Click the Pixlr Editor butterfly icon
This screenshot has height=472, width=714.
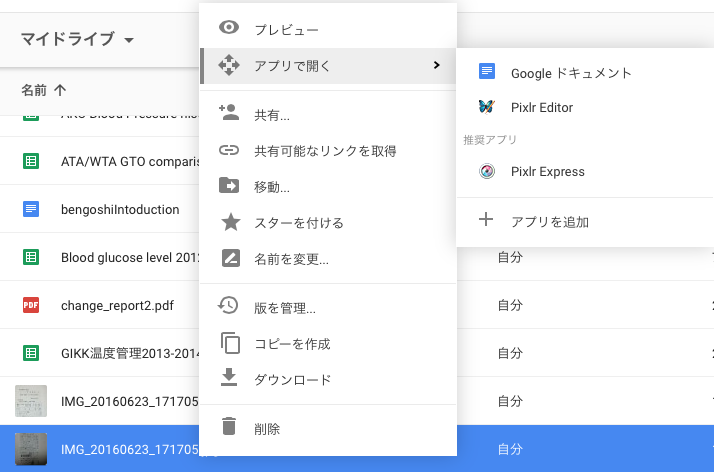point(486,107)
